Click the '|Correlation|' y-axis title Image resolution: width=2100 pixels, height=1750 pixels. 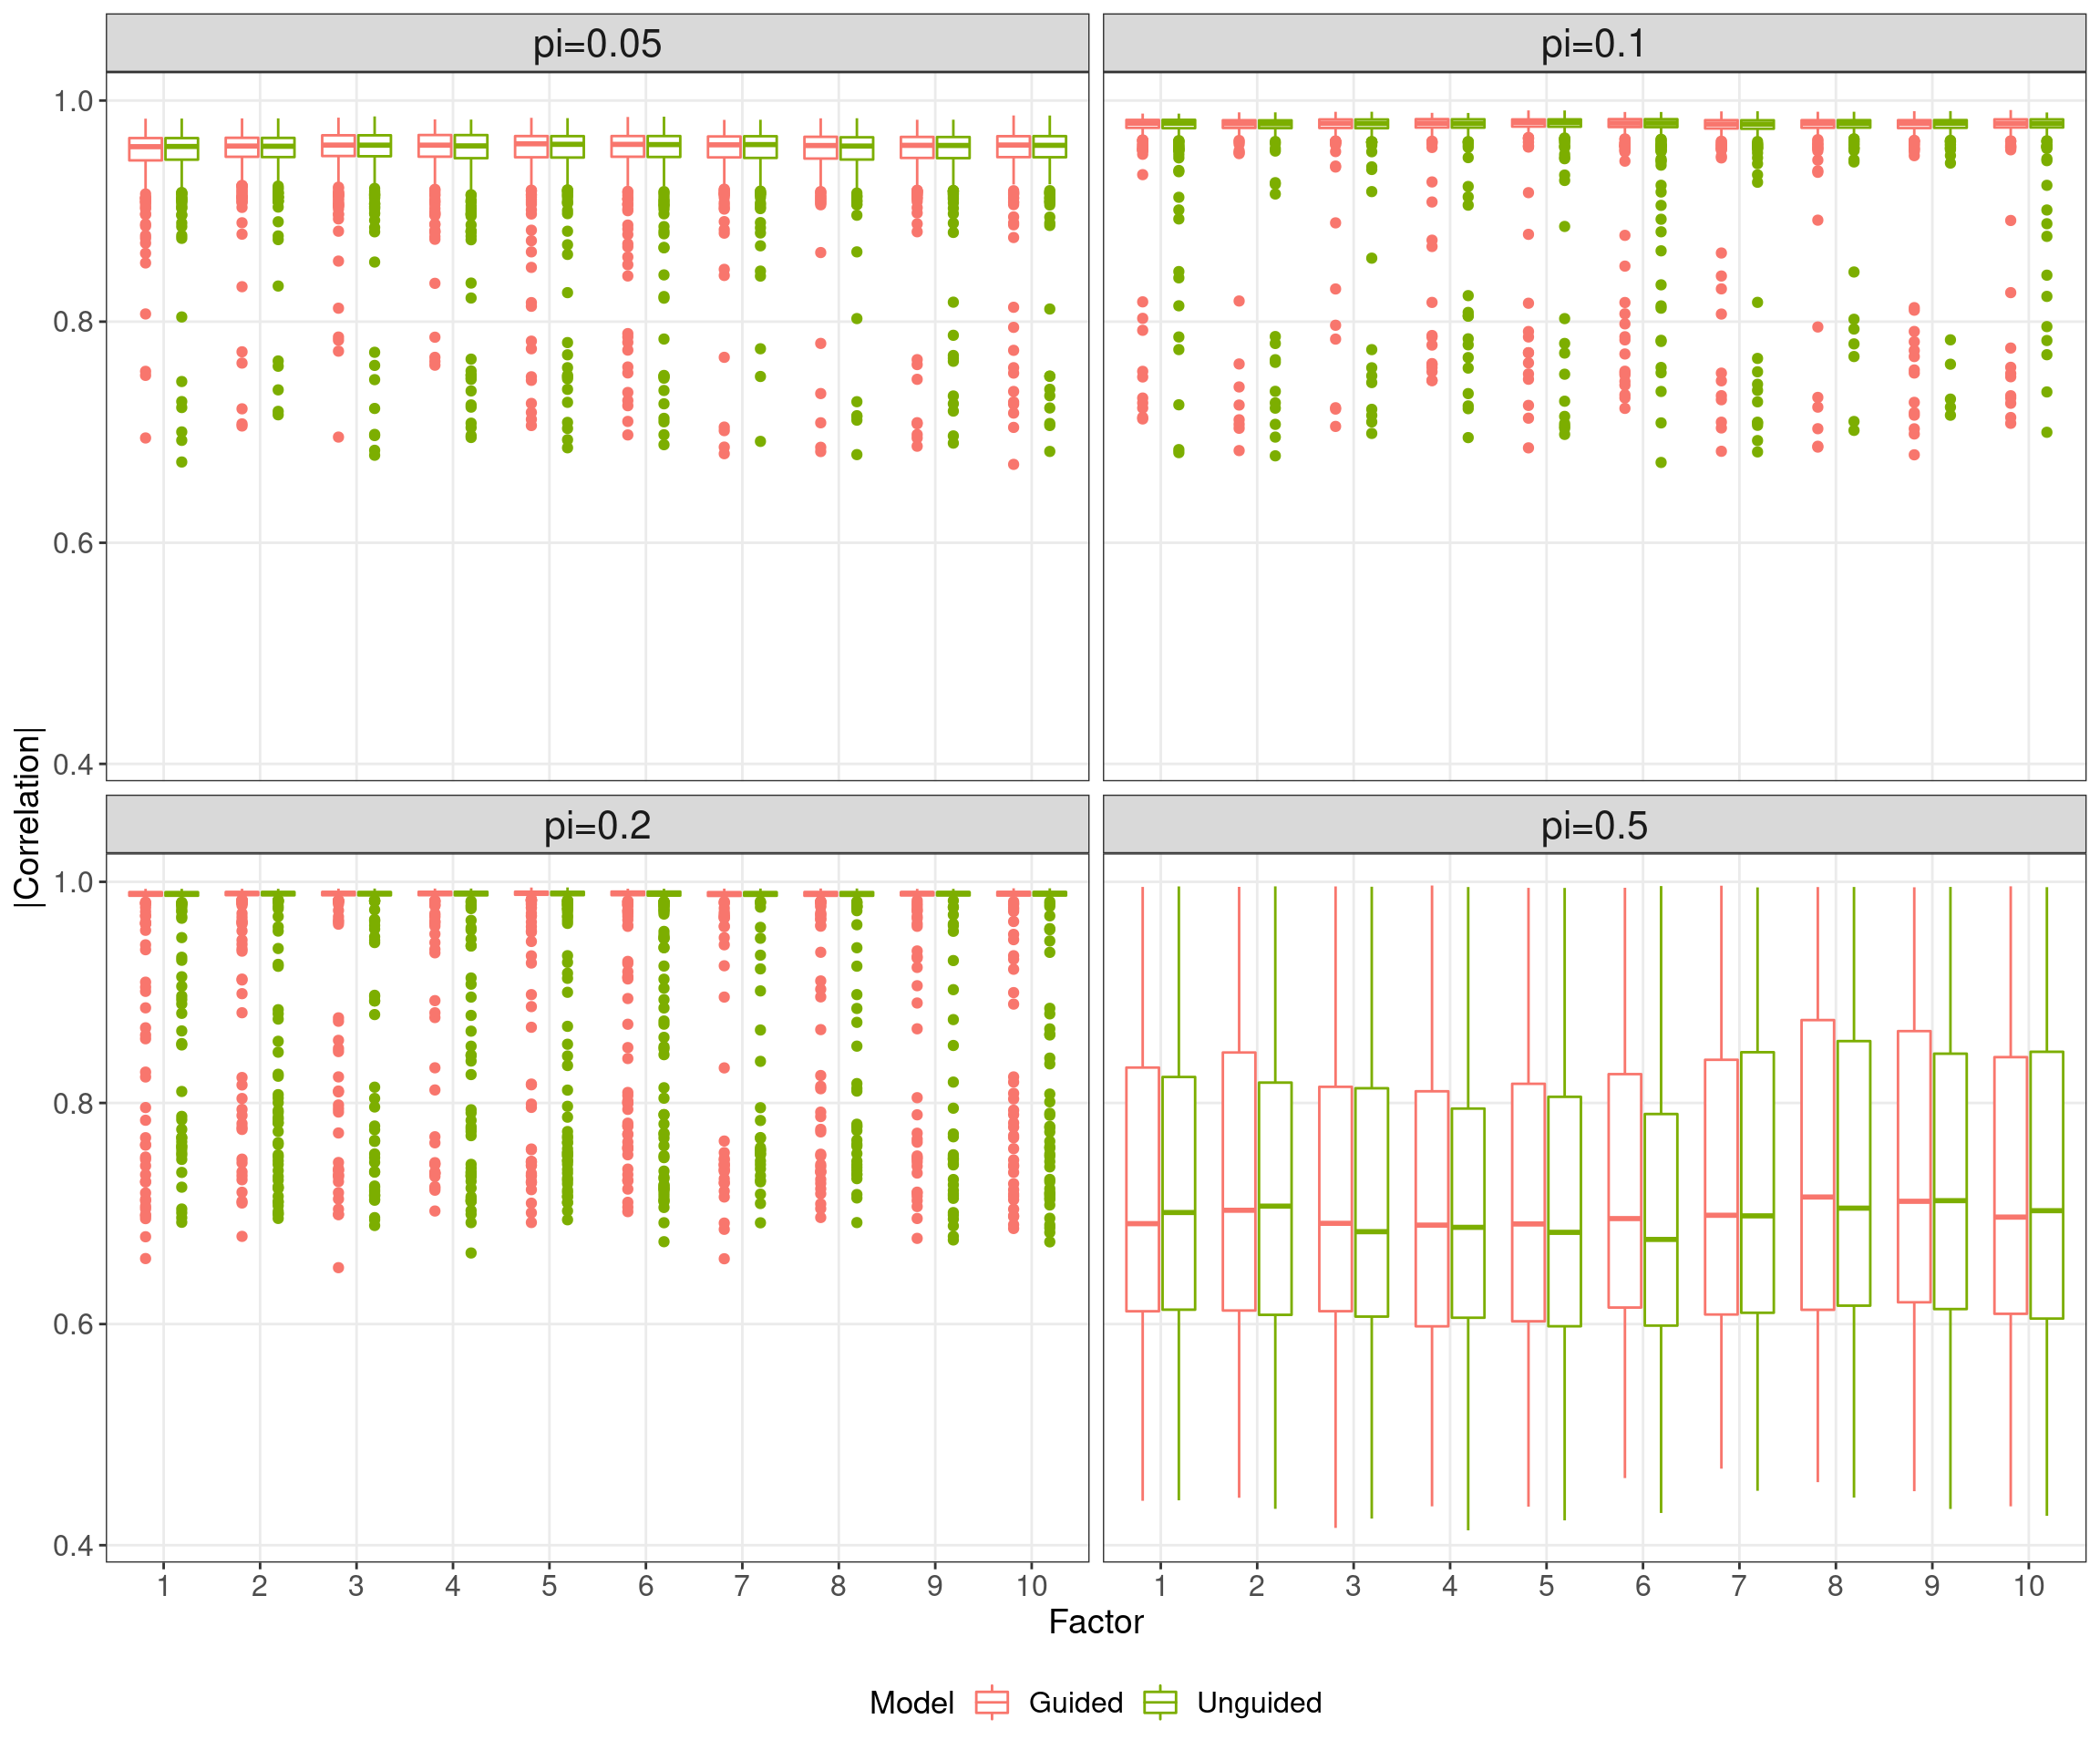[x=28, y=817]
